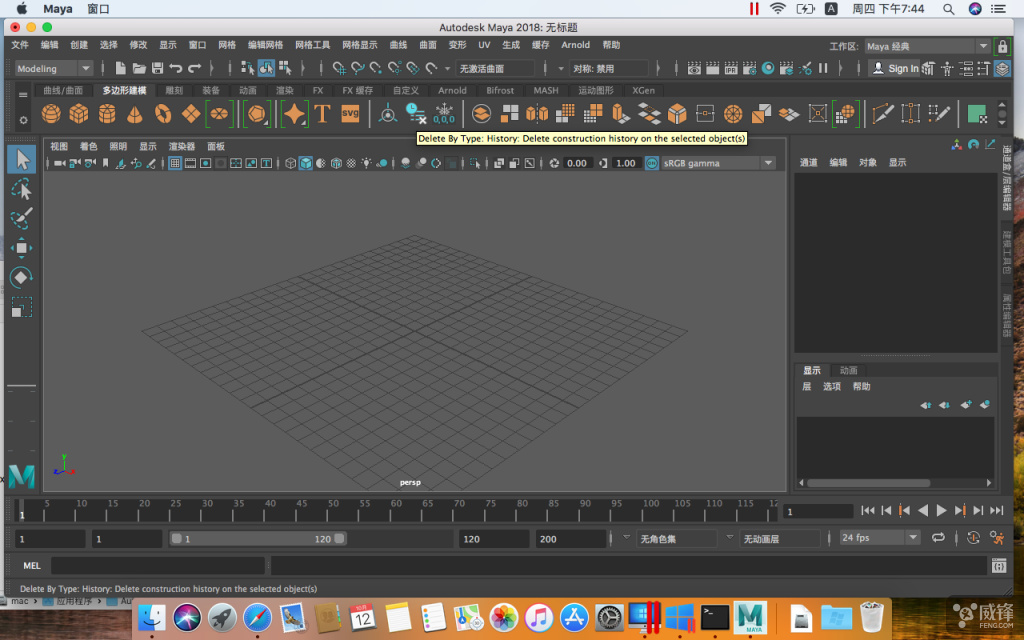Image resolution: width=1024 pixels, height=640 pixels.
Task: Open the Modeling menu set dropdown
Action: [x=54, y=69]
